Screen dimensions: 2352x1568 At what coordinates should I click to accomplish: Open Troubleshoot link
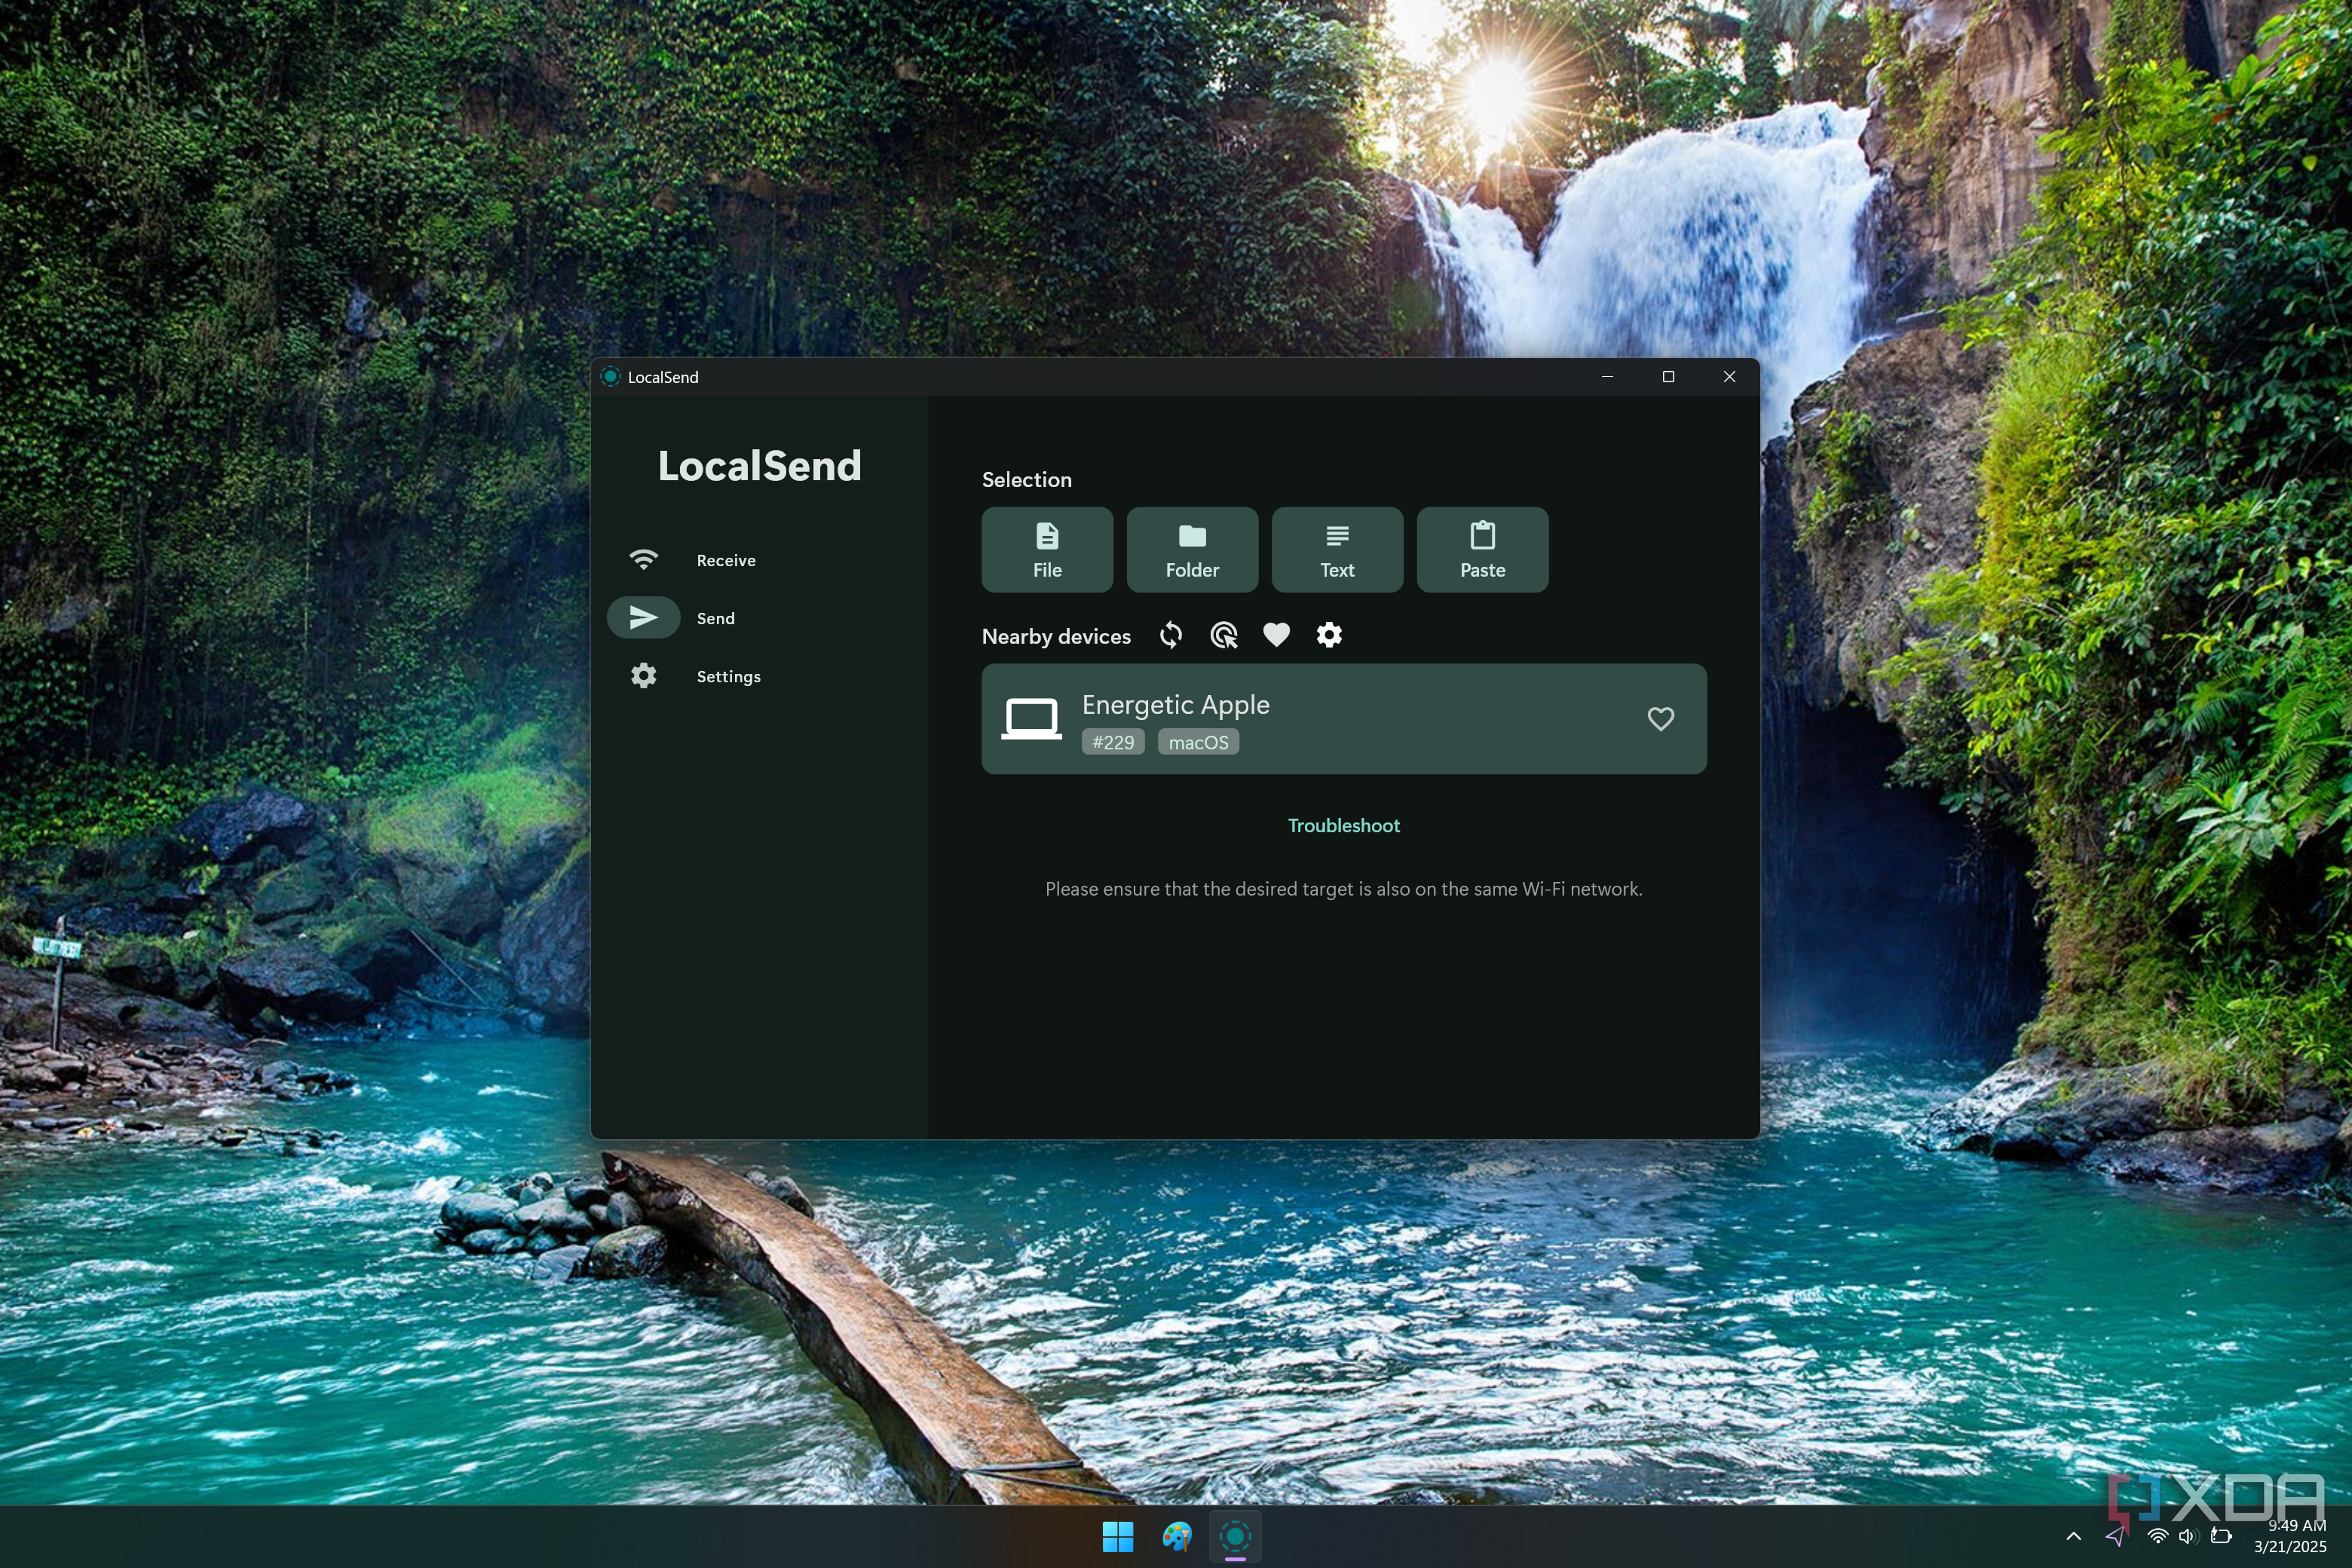coord(1343,824)
